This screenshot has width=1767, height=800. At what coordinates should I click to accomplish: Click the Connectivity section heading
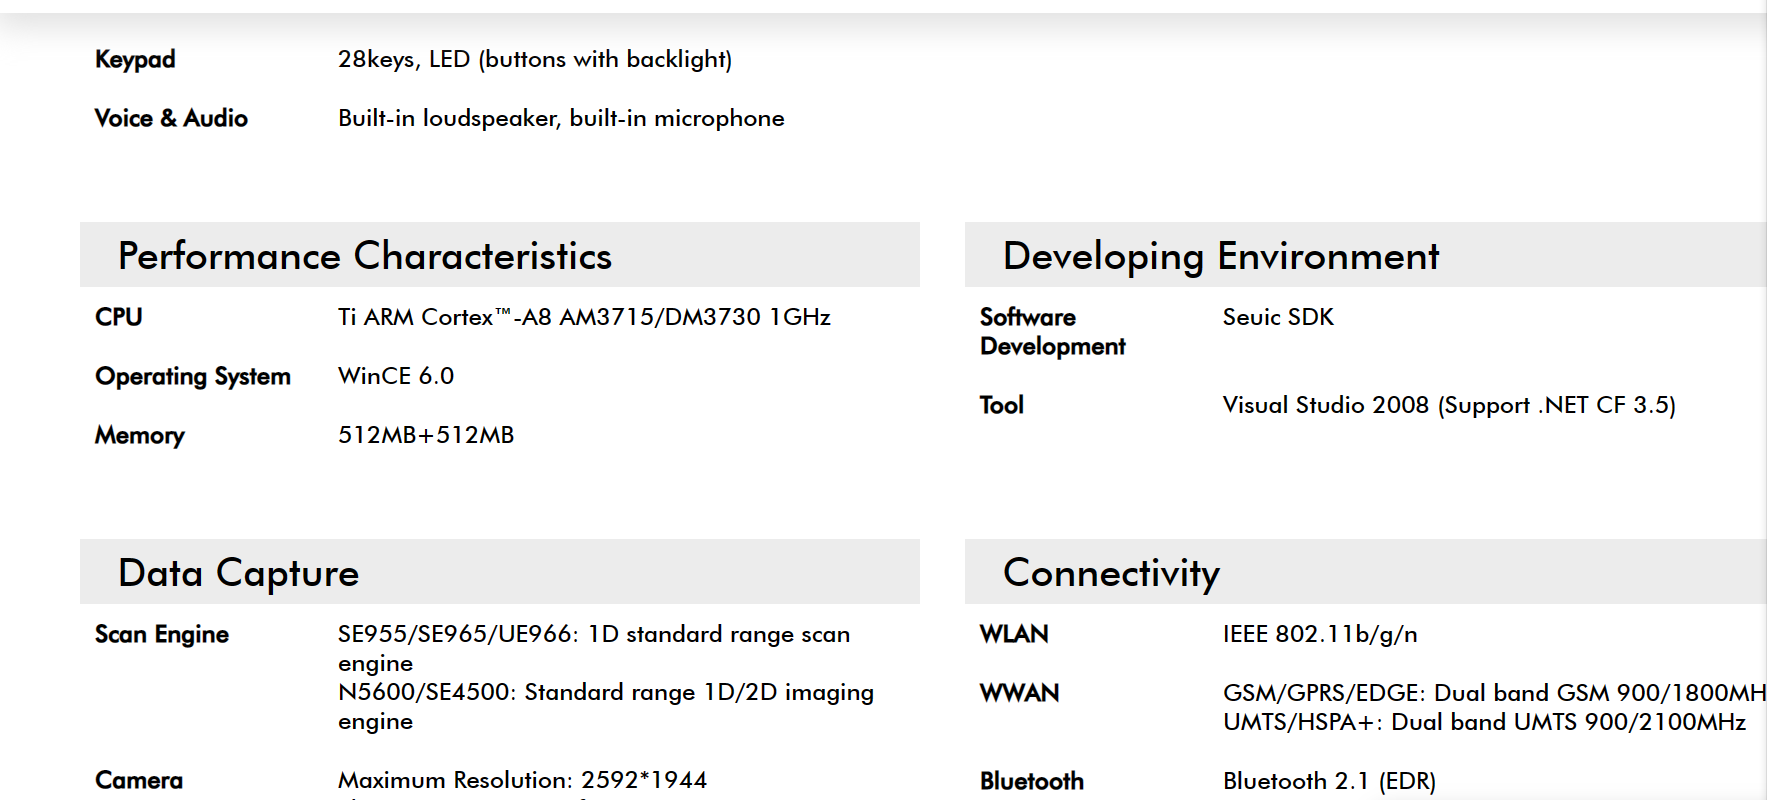[1110, 573]
